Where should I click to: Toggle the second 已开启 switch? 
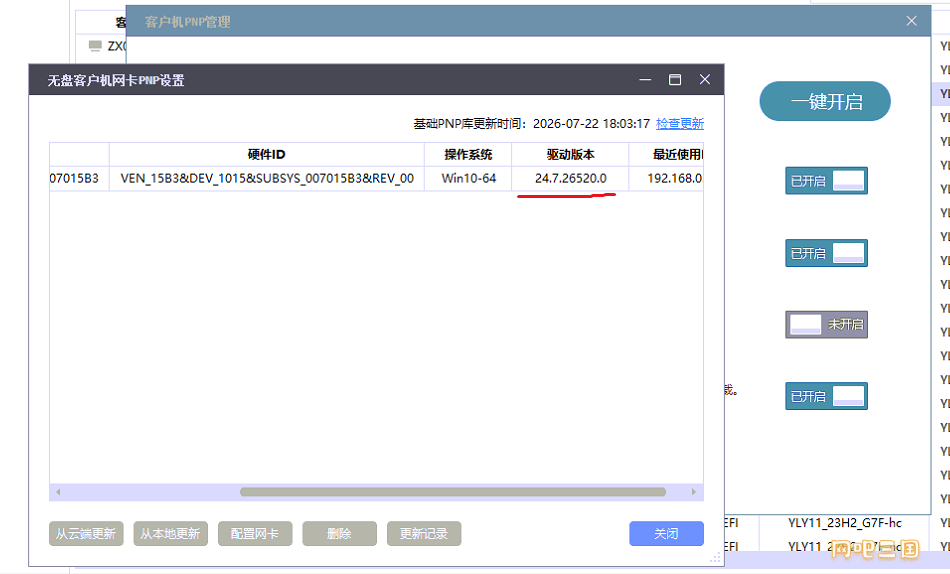pos(826,253)
